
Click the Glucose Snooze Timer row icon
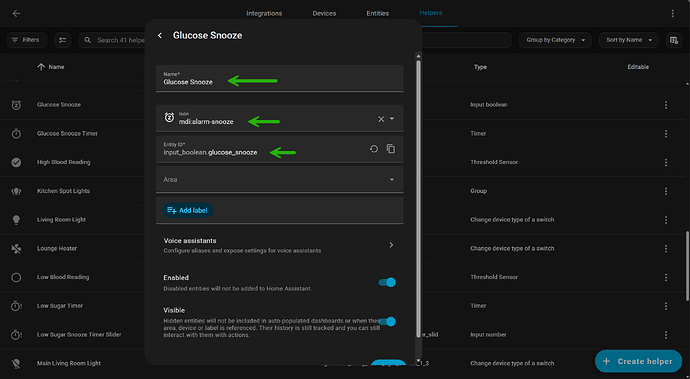pos(16,133)
